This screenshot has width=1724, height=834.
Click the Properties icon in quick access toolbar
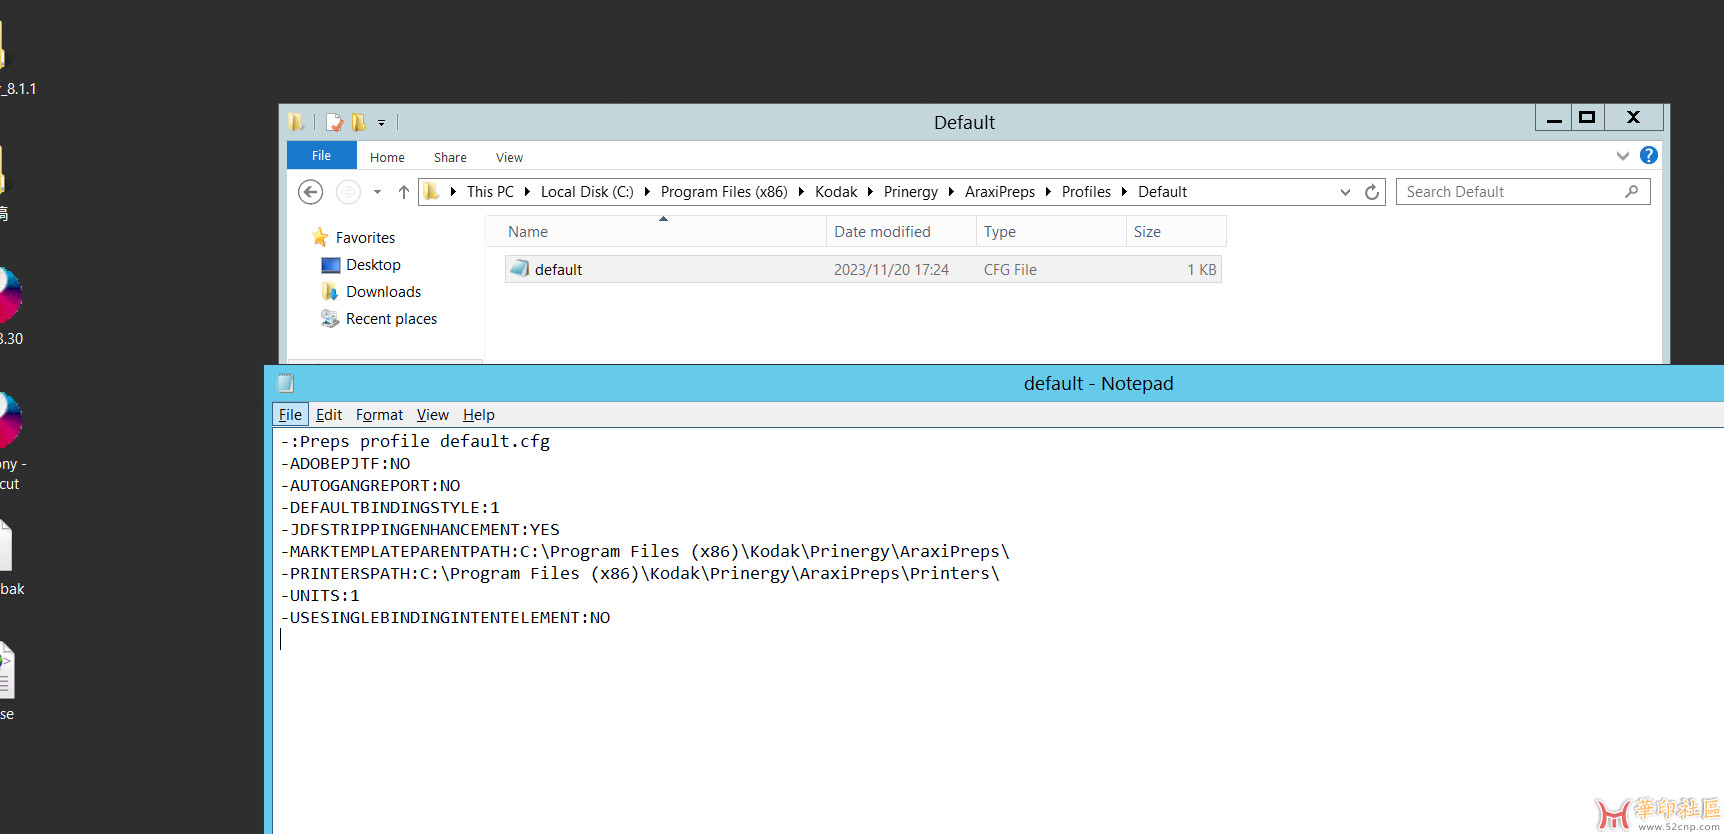coord(334,122)
